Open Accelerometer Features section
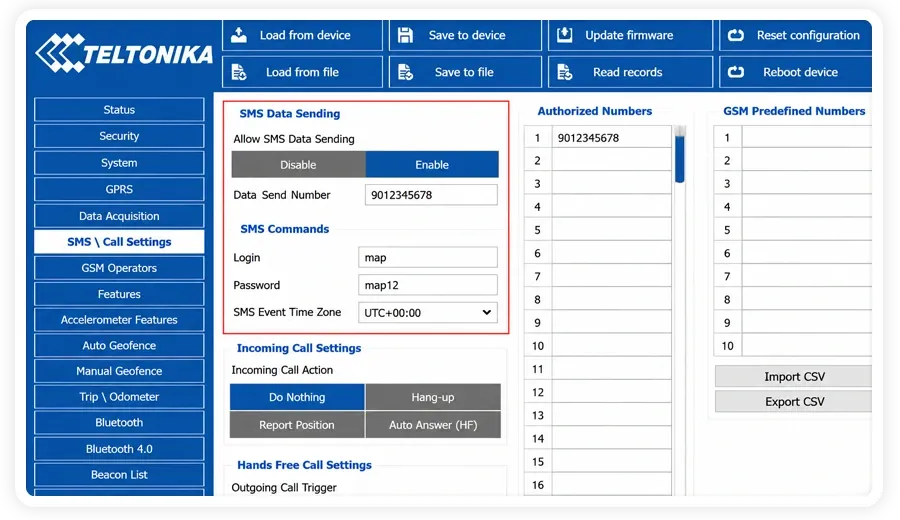Screen dimensions: 900x520 tap(119, 320)
